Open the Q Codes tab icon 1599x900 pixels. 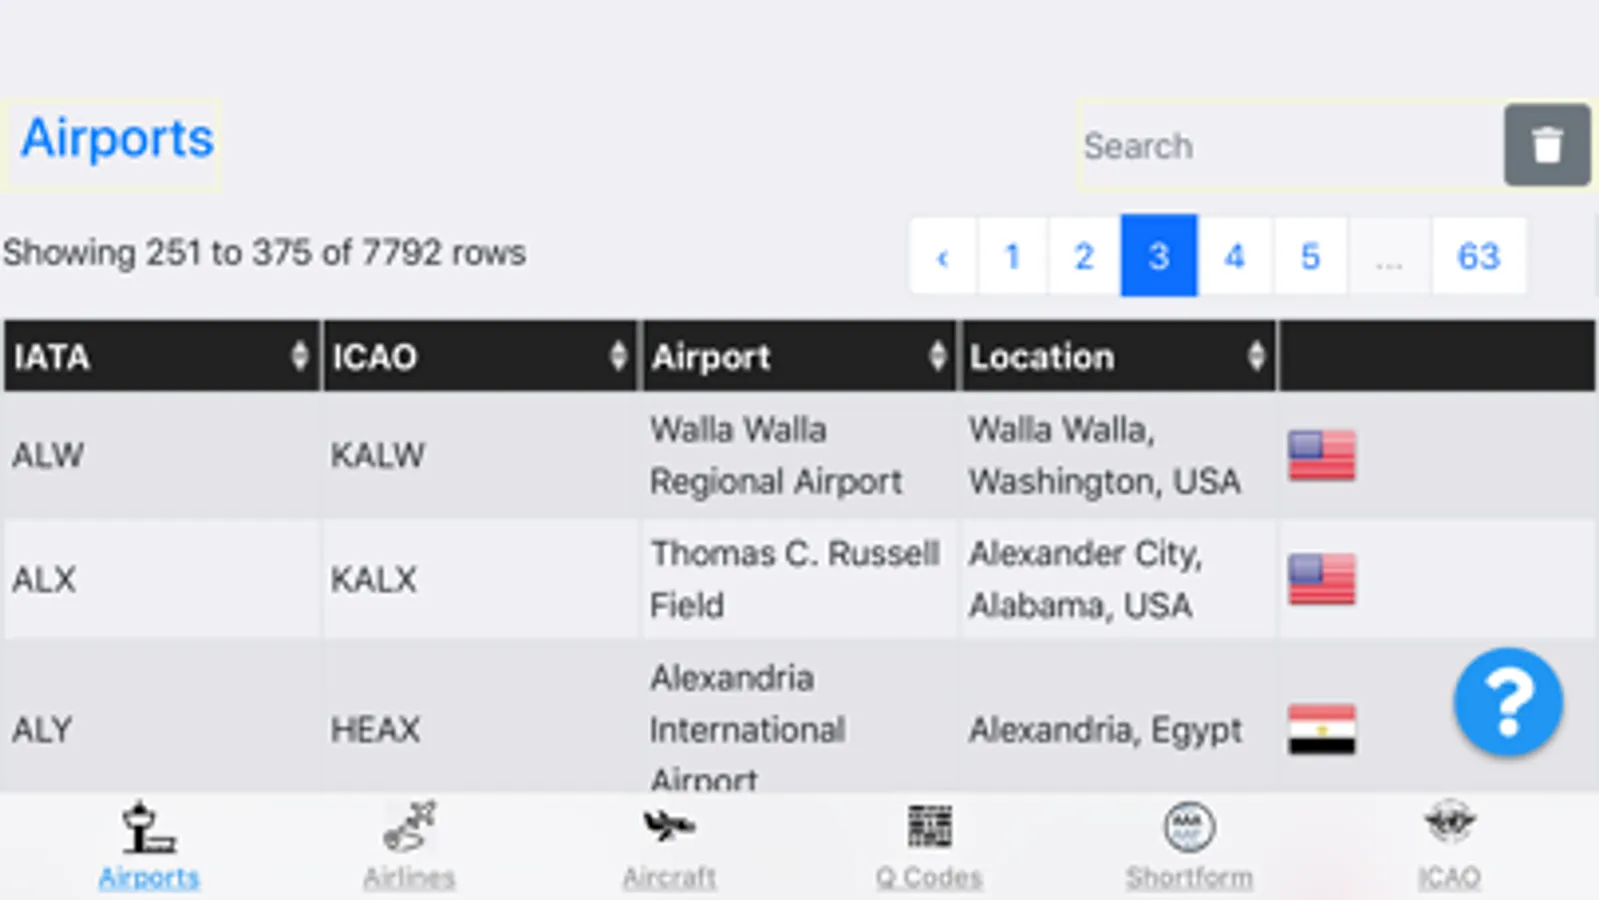929,827
